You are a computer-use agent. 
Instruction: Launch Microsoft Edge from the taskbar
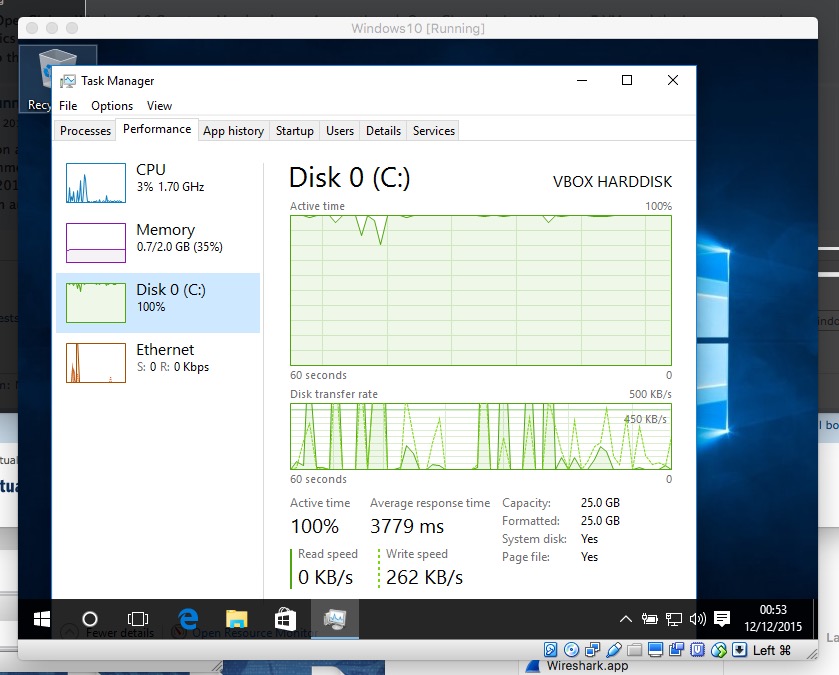(x=188, y=619)
